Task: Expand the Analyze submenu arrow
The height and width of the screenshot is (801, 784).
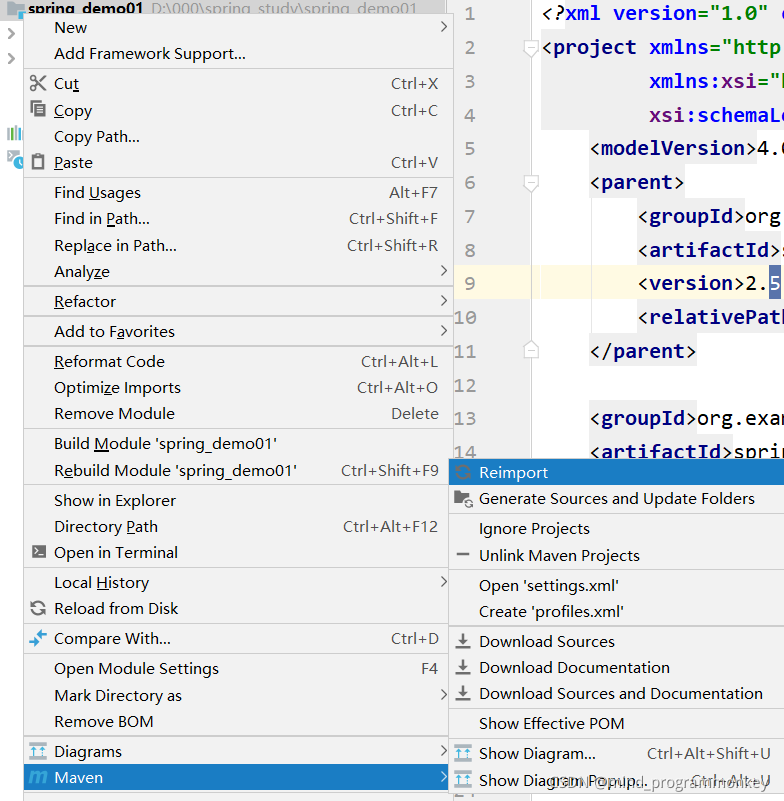Action: coord(443,271)
